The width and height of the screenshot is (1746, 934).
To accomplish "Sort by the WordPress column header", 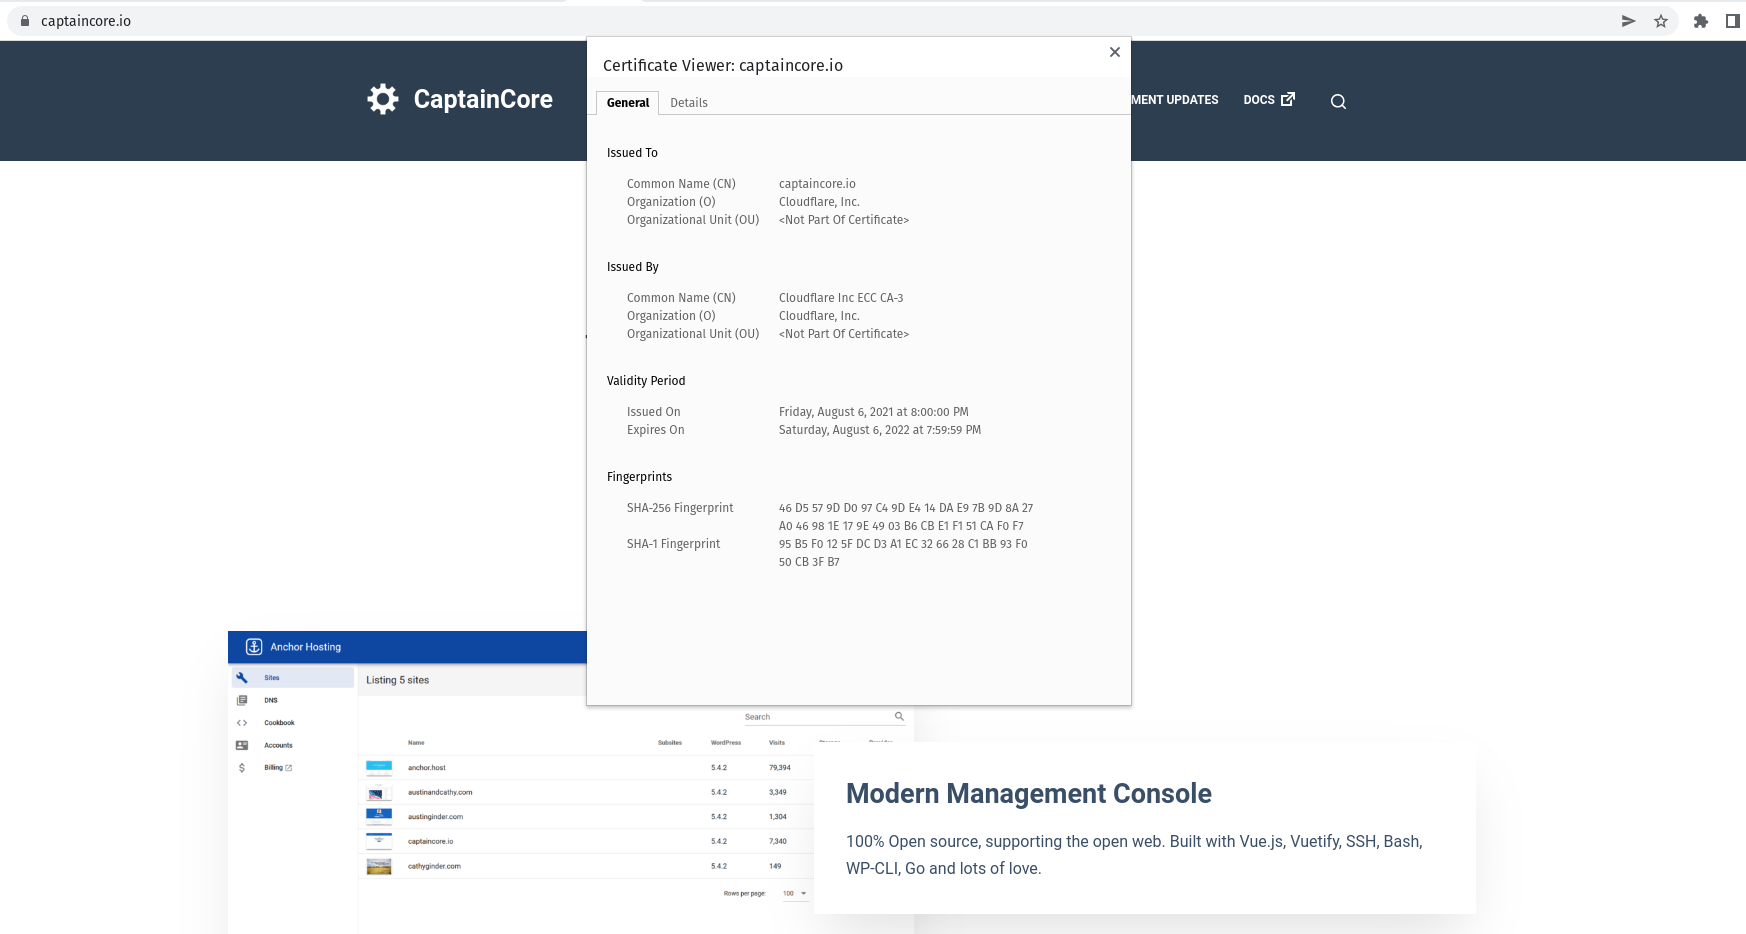I will 726,743.
